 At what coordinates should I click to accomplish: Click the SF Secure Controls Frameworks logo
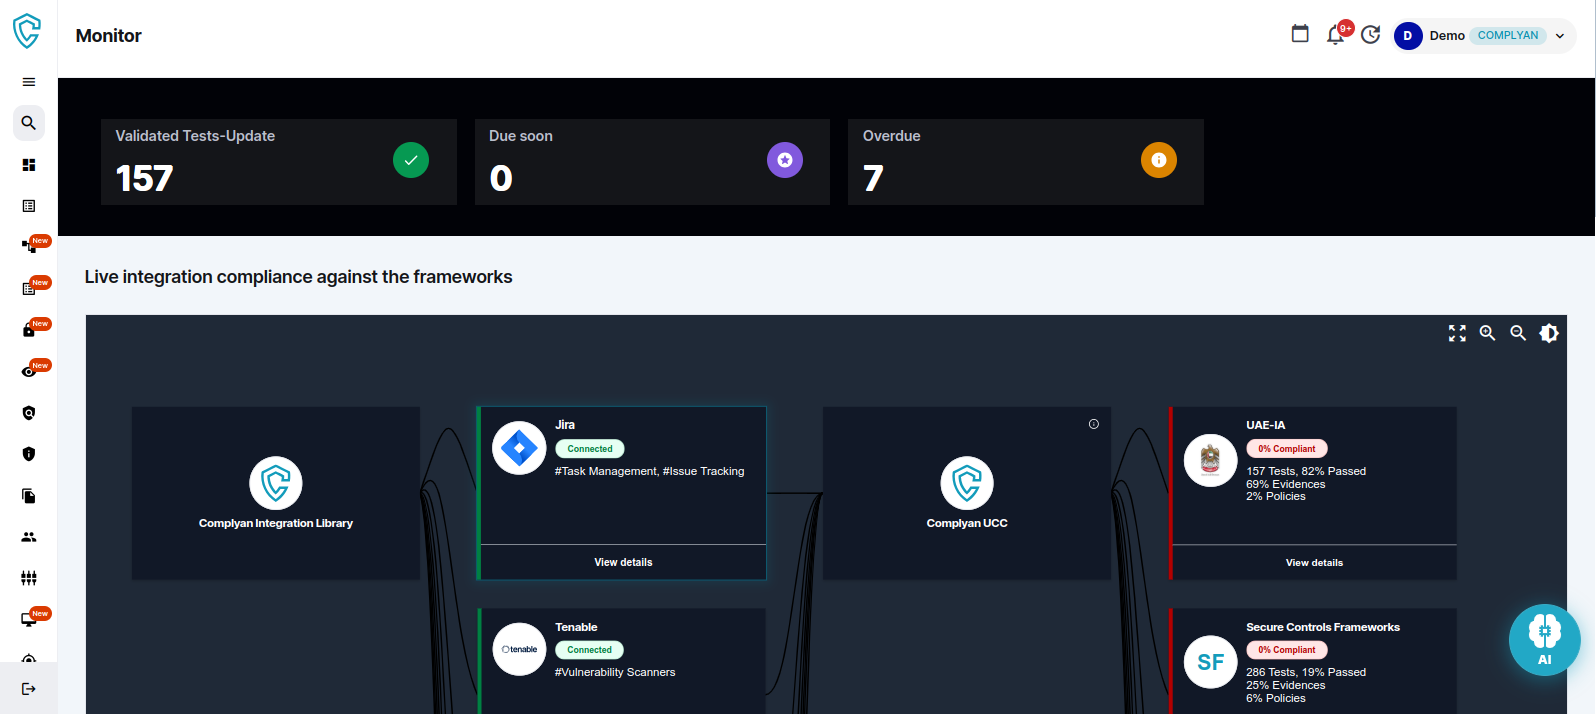click(x=1210, y=662)
